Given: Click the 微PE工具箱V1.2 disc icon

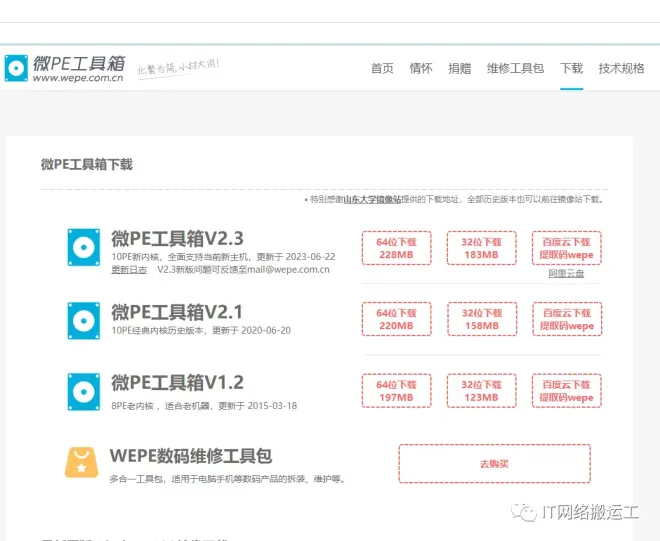Looking at the screenshot, I should [x=84, y=392].
